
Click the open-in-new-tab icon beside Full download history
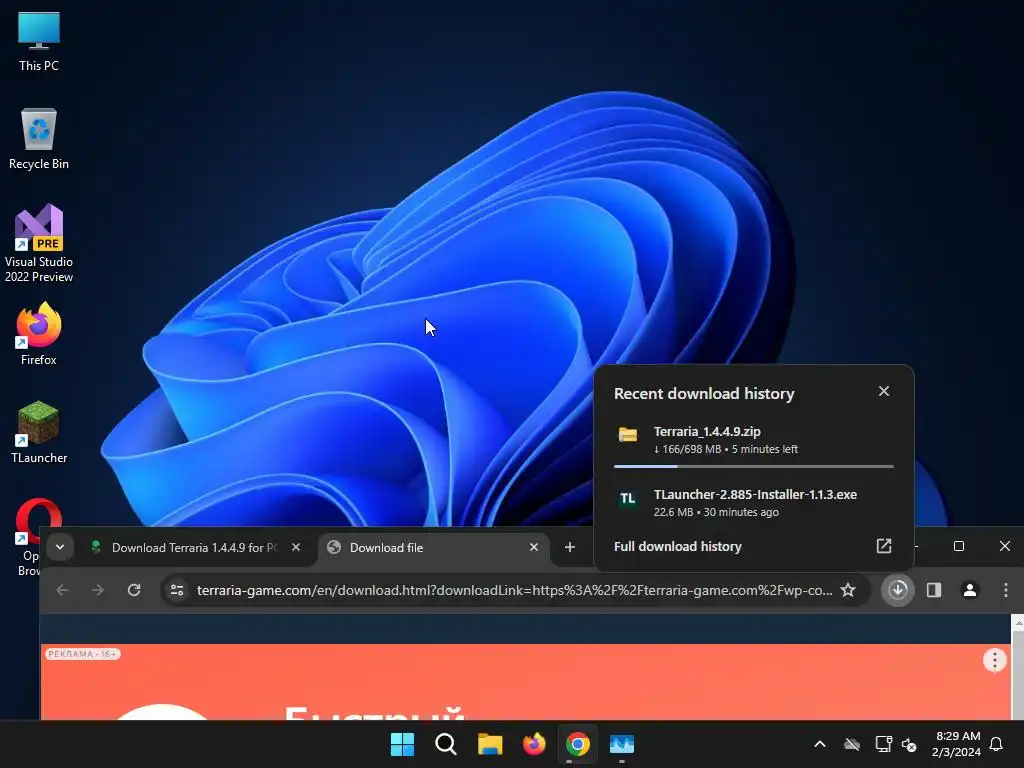point(884,546)
